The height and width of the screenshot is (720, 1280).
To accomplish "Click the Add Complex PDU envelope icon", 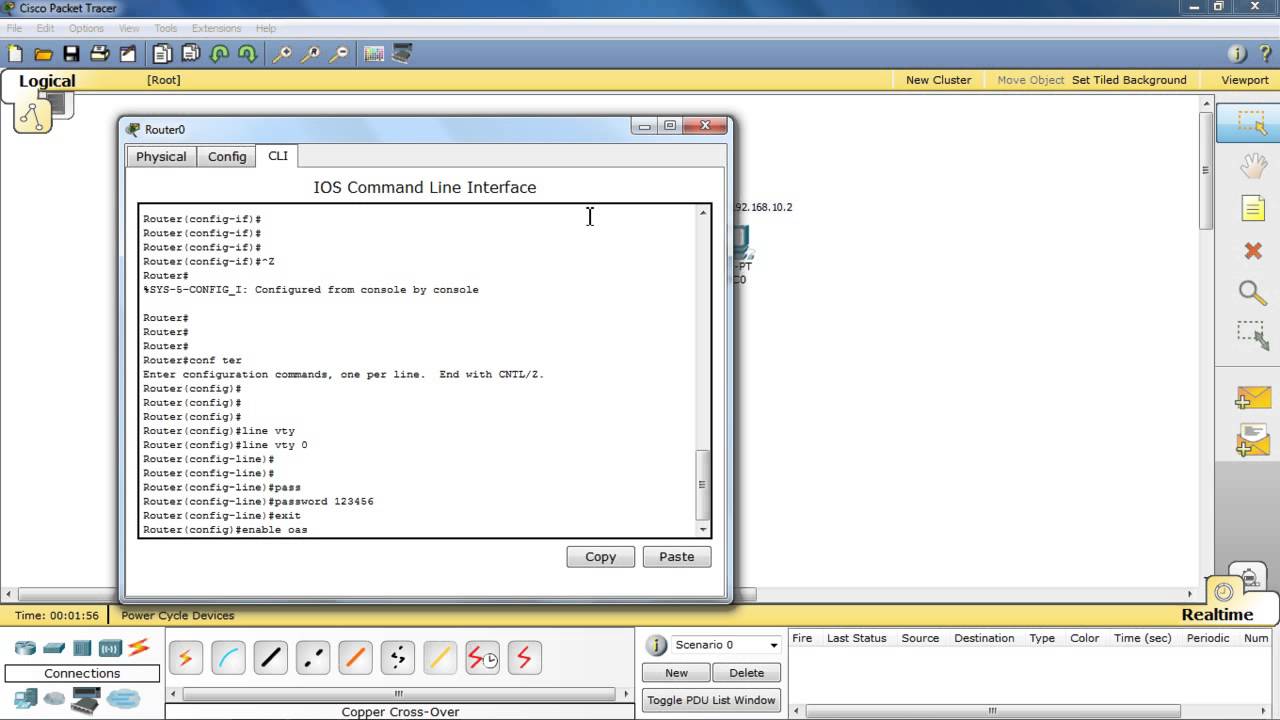I will tap(1253, 441).
